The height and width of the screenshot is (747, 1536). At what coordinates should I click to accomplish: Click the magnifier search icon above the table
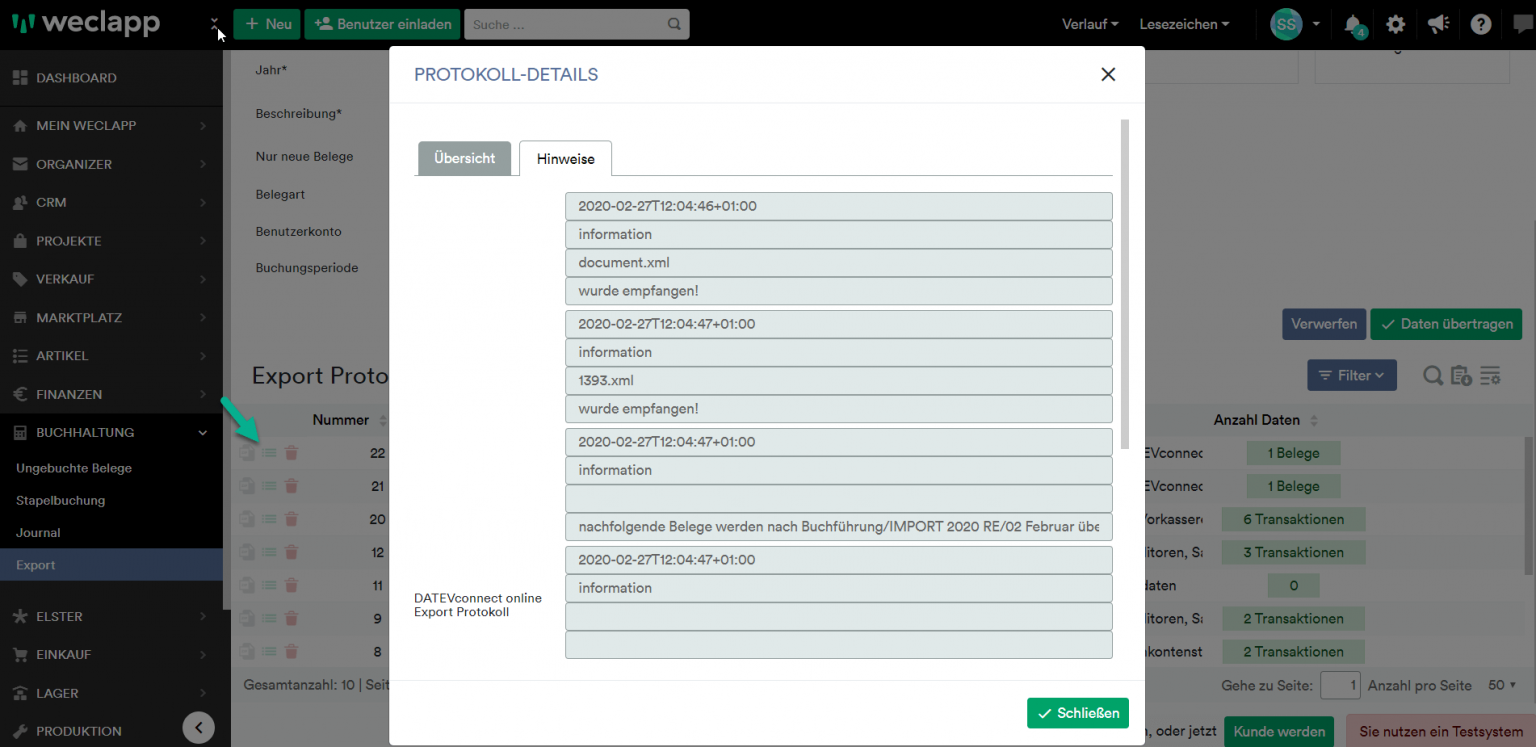[x=1433, y=375]
